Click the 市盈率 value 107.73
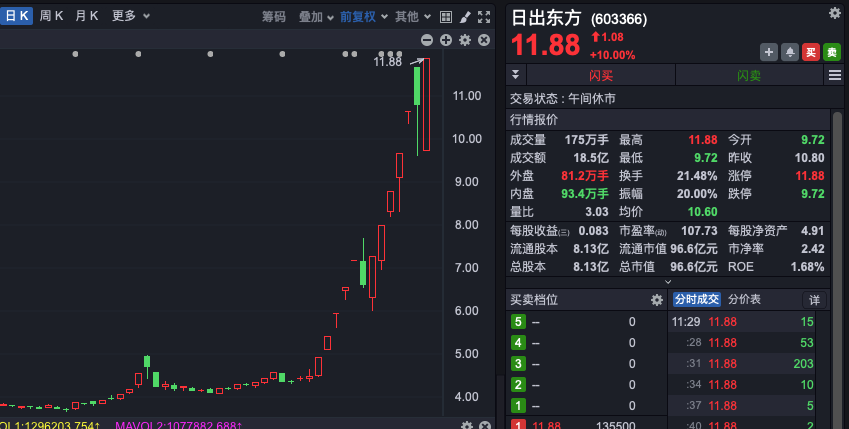 point(699,231)
